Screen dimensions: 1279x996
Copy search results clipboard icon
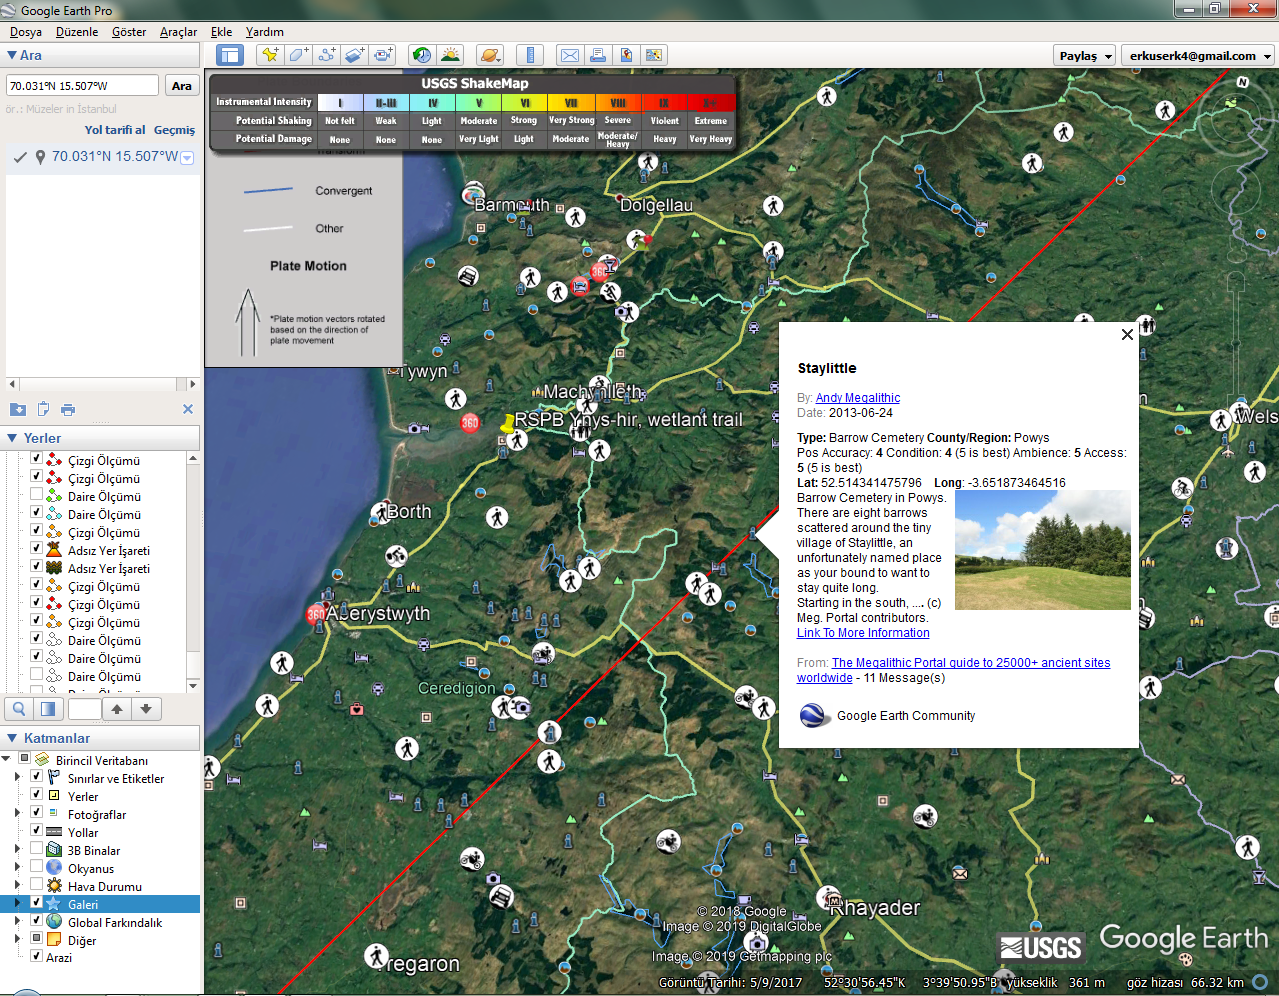pos(43,409)
